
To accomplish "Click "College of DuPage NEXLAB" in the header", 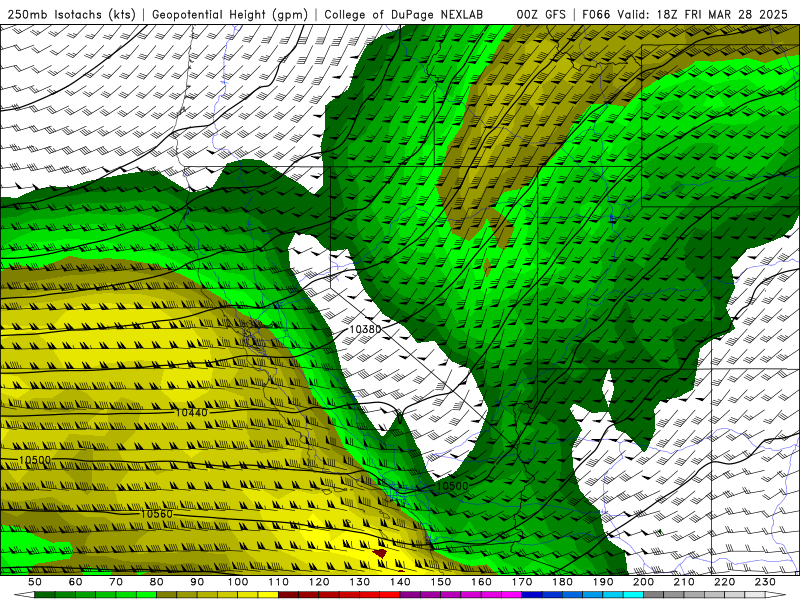I will (404, 15).
